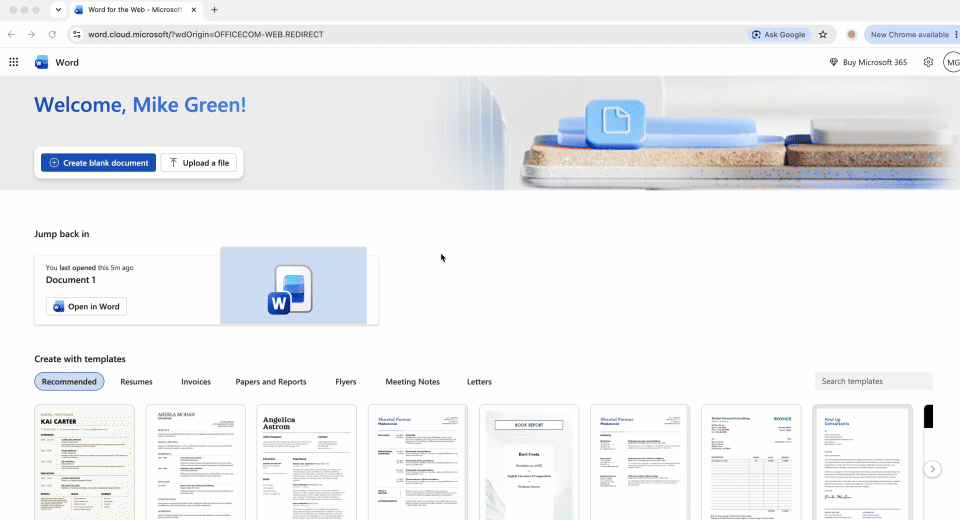Open the Microsoft 365 app launcher grid

[13, 62]
